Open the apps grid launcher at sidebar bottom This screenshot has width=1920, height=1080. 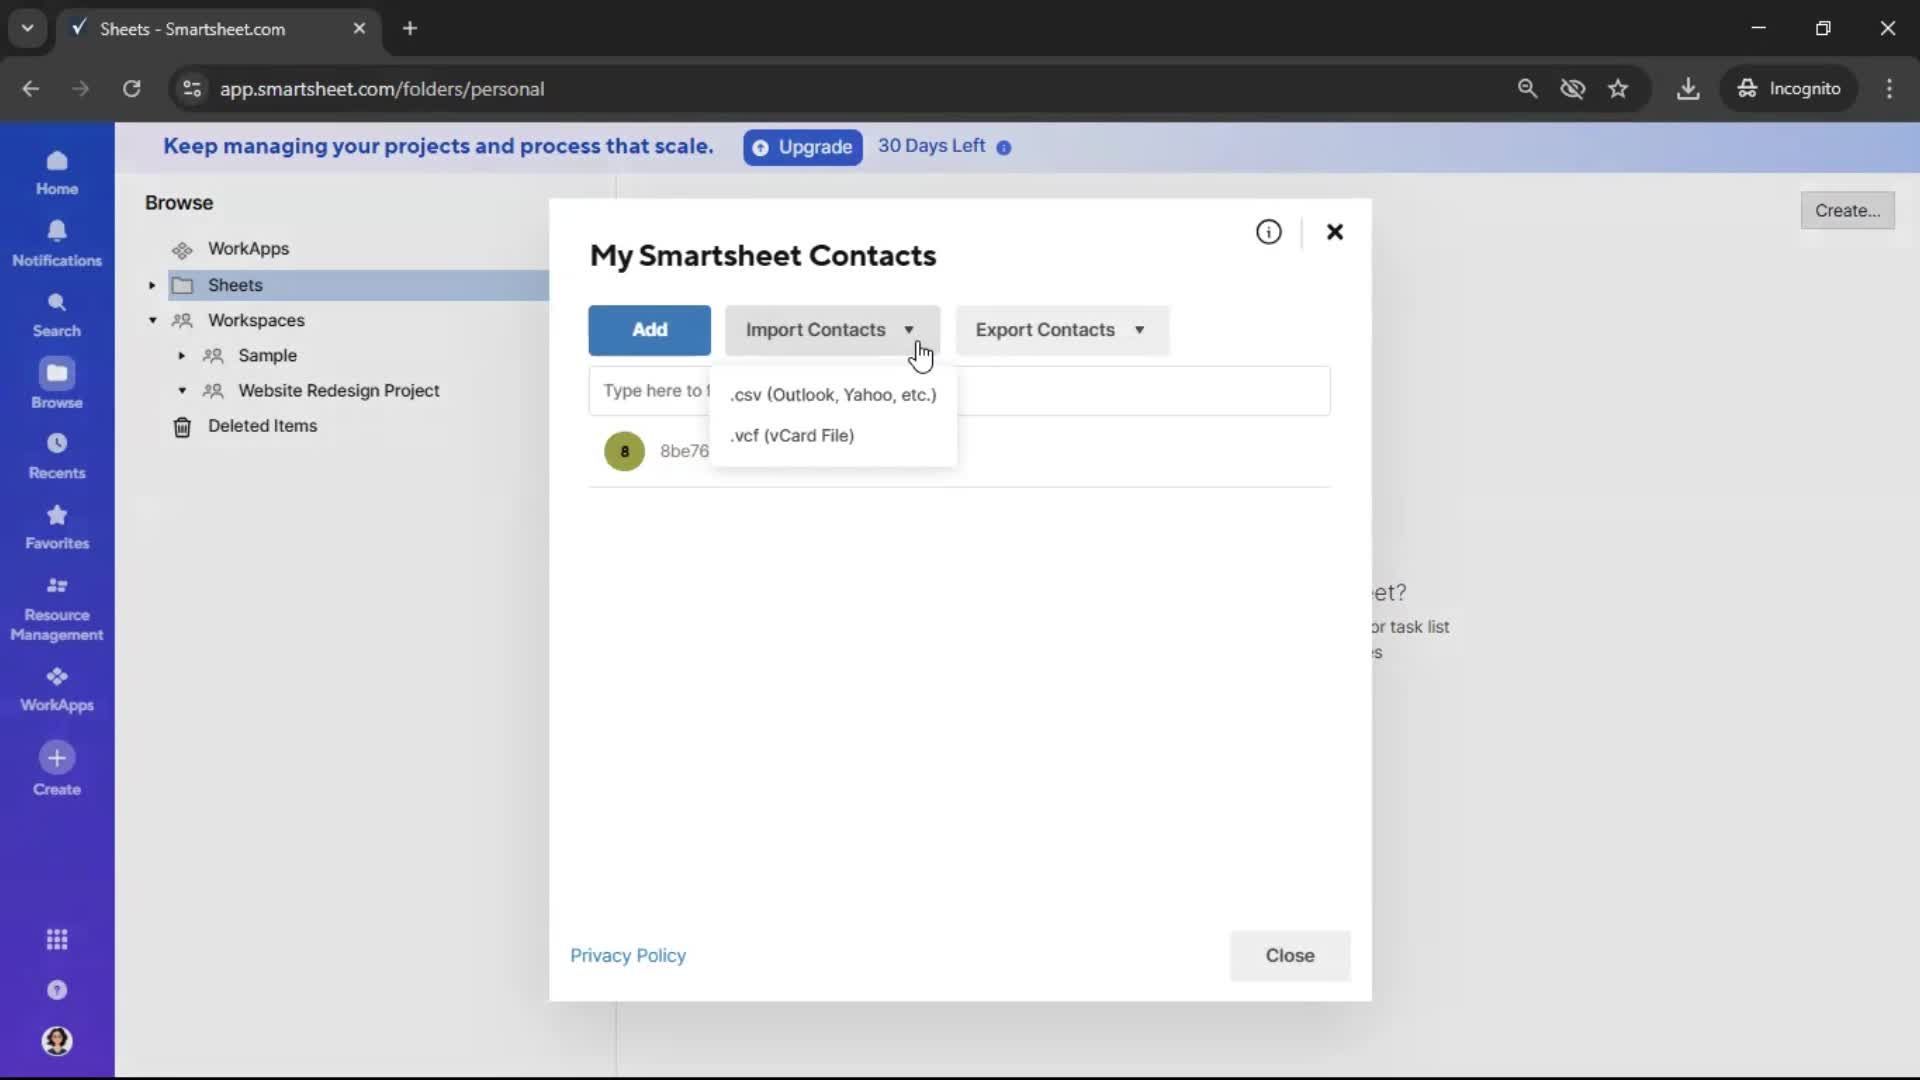tap(57, 940)
